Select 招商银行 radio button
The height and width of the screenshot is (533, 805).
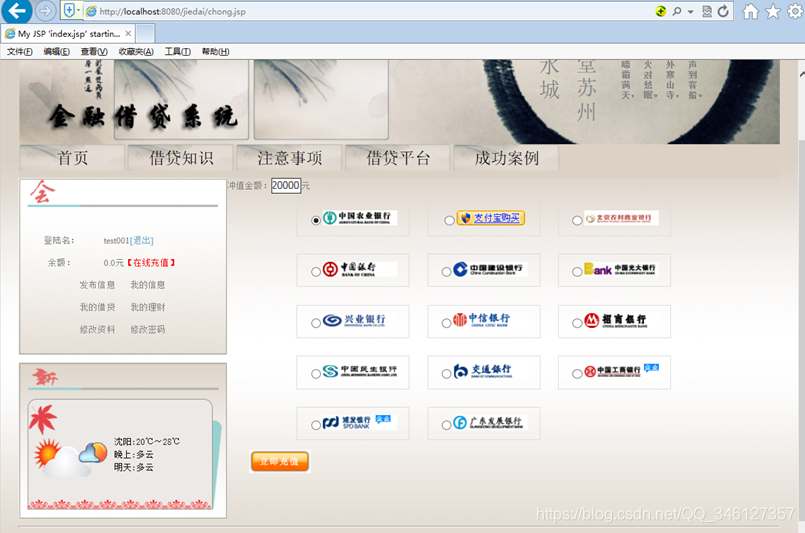click(x=577, y=323)
